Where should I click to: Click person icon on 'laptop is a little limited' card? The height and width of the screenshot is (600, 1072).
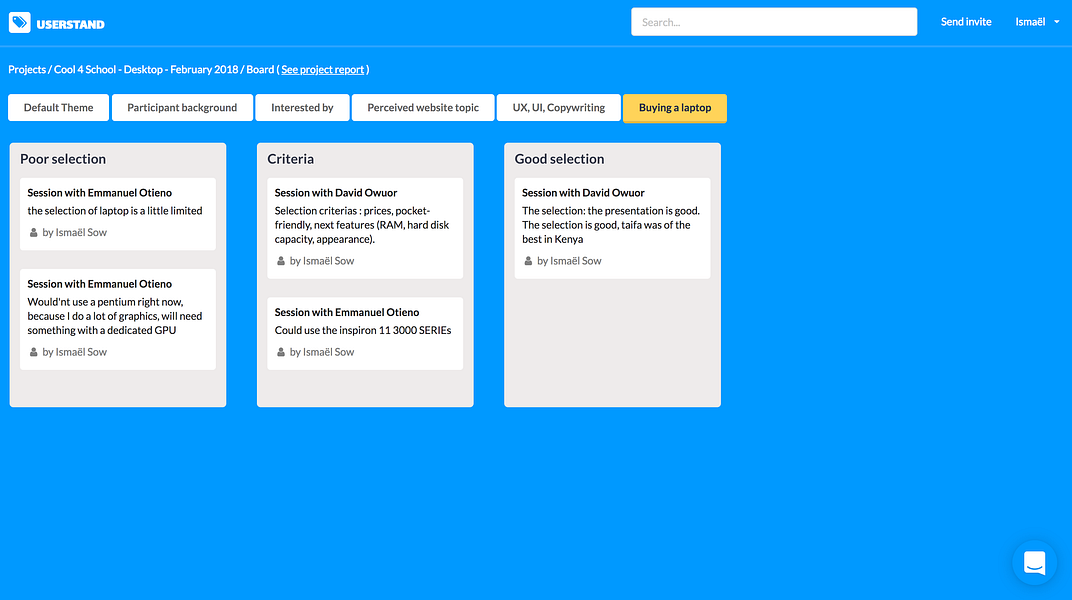point(33,232)
